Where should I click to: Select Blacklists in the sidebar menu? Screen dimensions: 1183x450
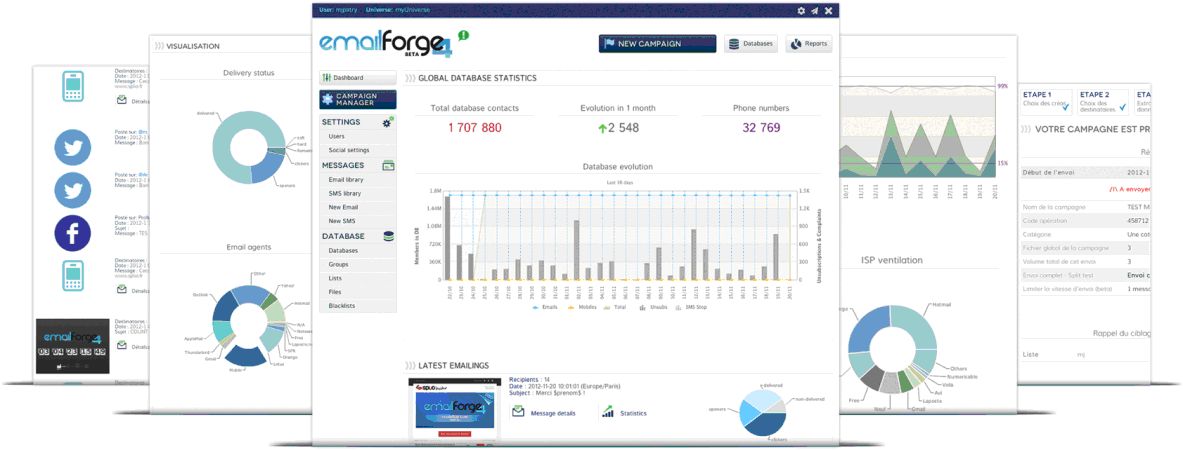coord(343,305)
